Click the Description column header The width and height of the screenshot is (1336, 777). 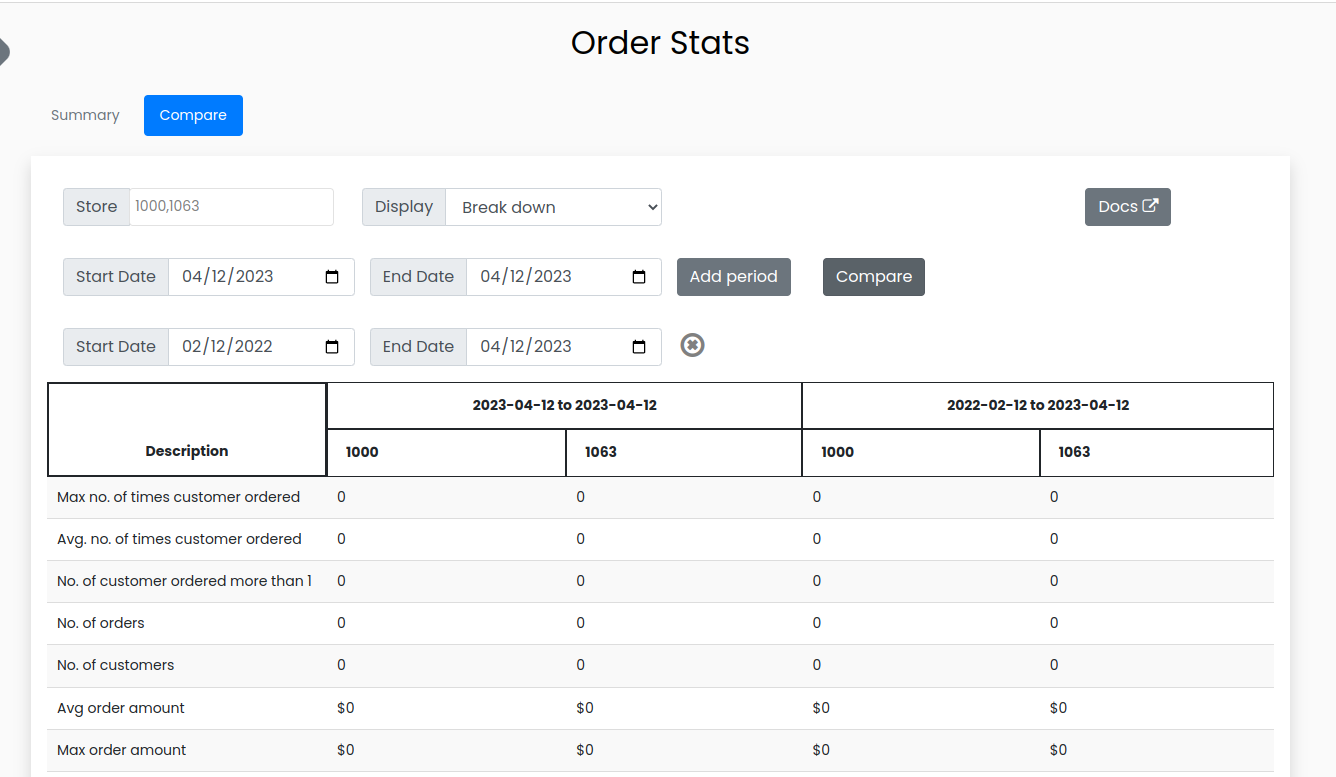click(x=187, y=451)
